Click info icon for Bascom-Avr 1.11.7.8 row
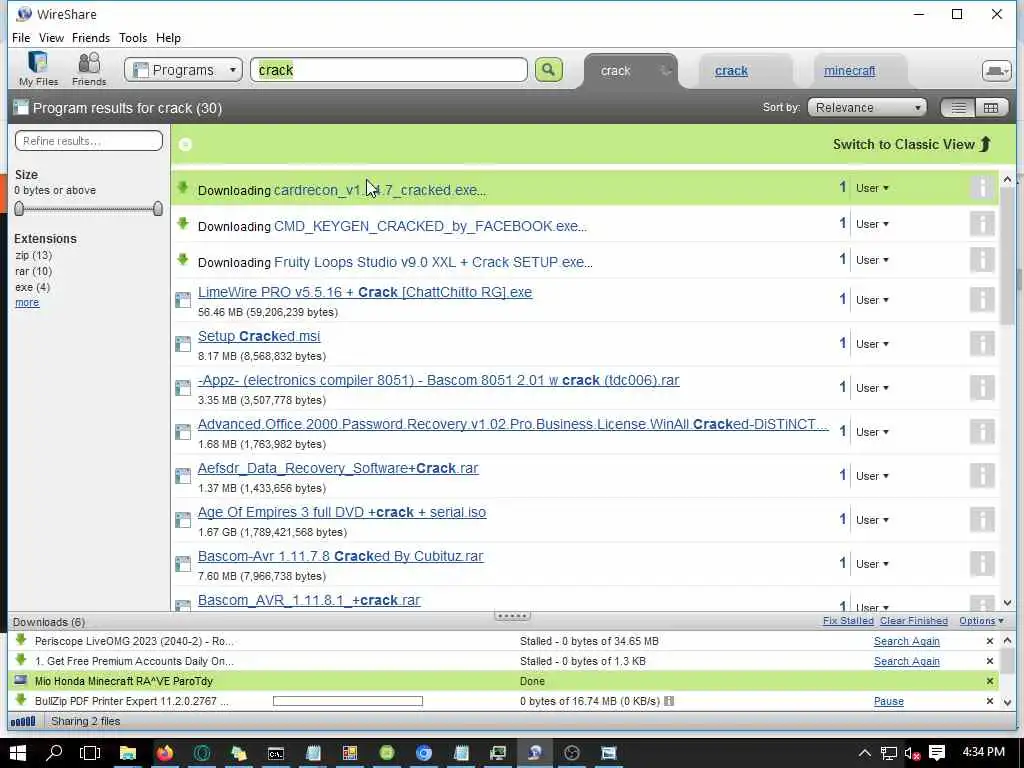1024x768 pixels. [x=982, y=564]
